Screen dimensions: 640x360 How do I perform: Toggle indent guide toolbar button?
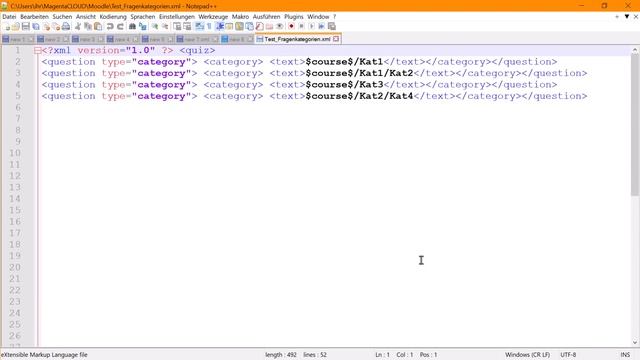click(220, 27)
